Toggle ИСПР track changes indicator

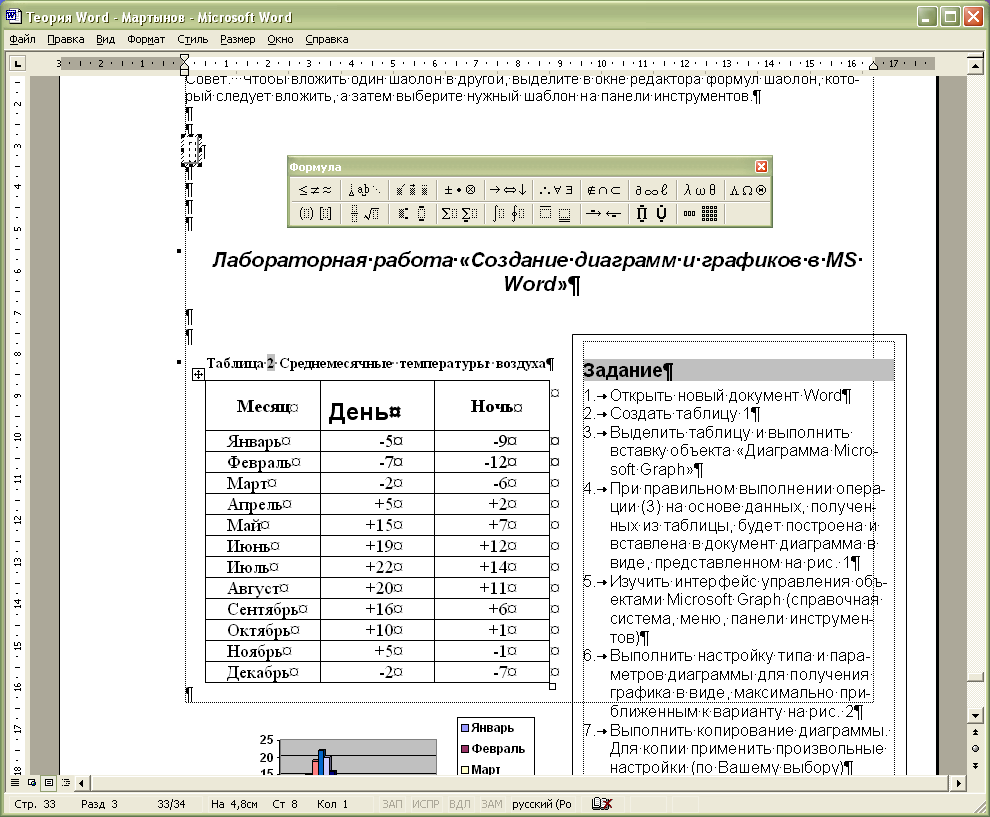[426, 804]
